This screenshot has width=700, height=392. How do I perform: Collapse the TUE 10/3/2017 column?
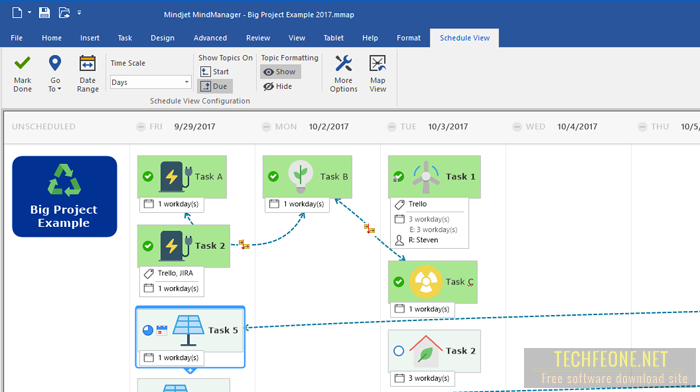pos(392,127)
